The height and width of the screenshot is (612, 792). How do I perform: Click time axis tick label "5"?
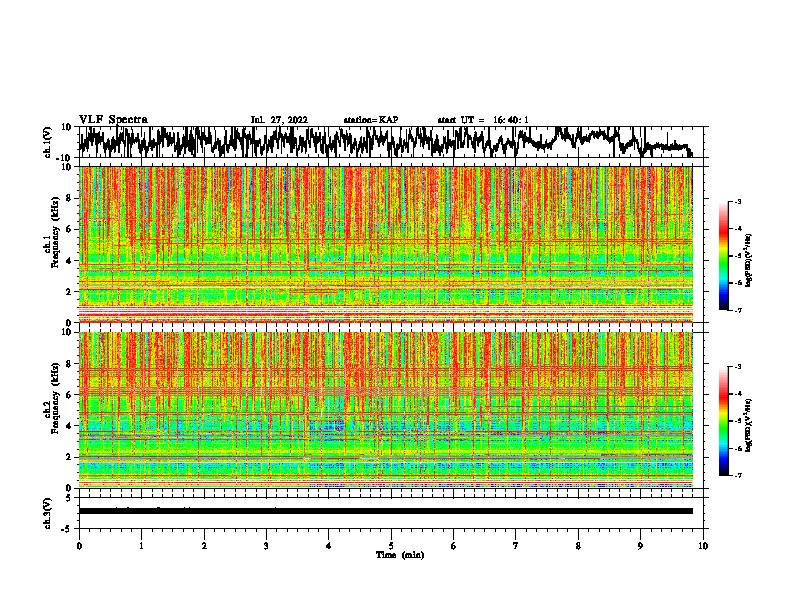click(x=391, y=546)
